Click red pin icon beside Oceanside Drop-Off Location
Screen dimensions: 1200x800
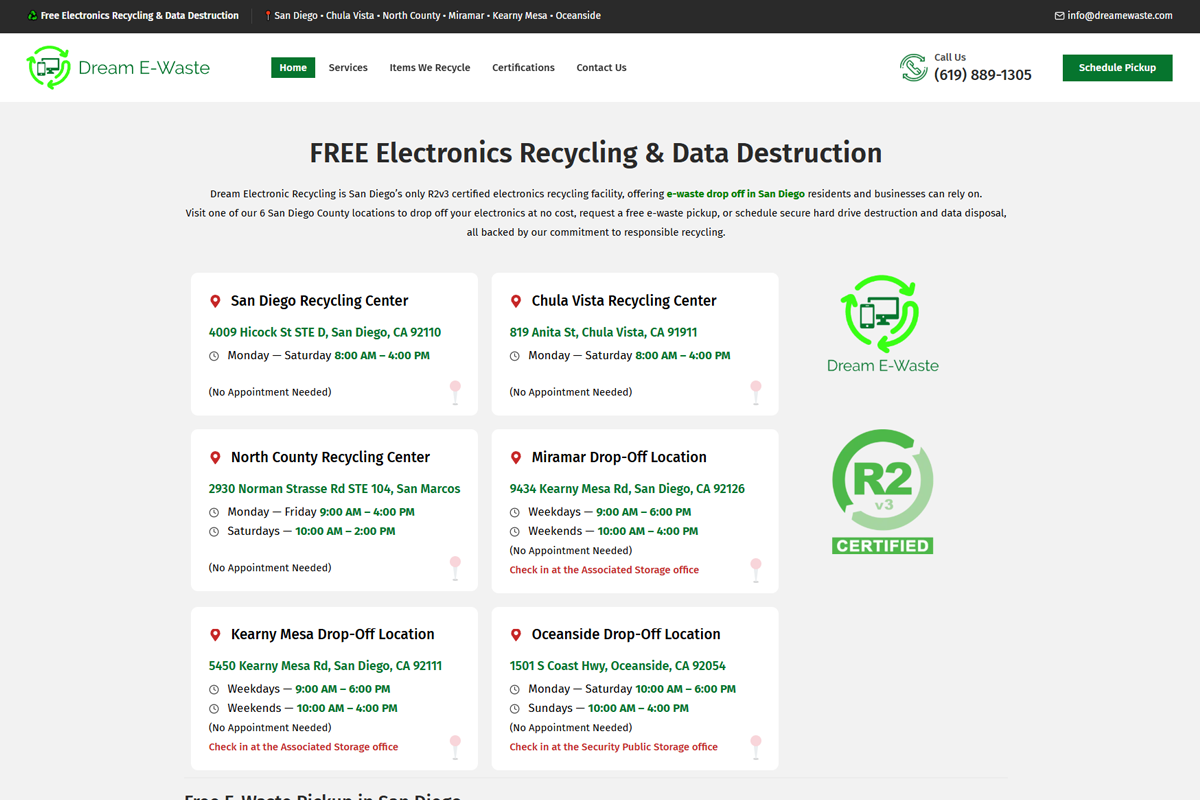(x=516, y=635)
